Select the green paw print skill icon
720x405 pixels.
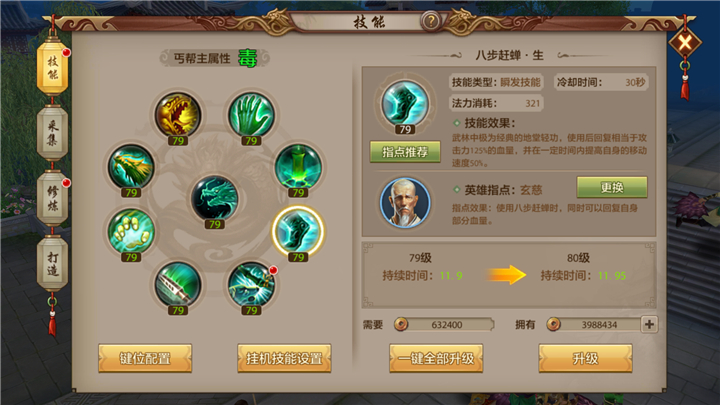[x=131, y=231]
